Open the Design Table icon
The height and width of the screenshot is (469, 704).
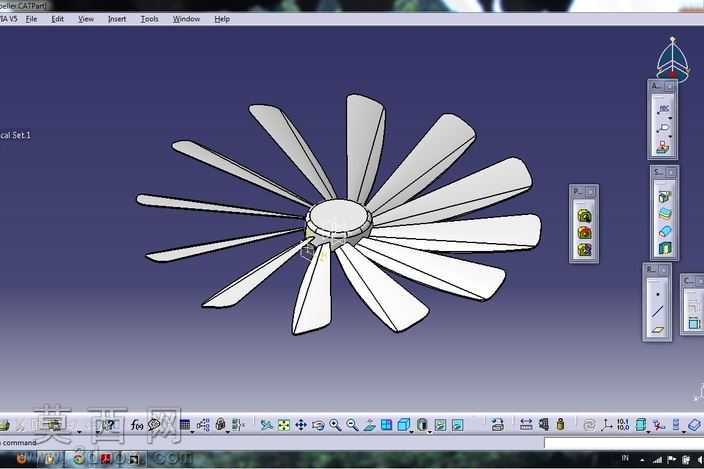[185, 424]
